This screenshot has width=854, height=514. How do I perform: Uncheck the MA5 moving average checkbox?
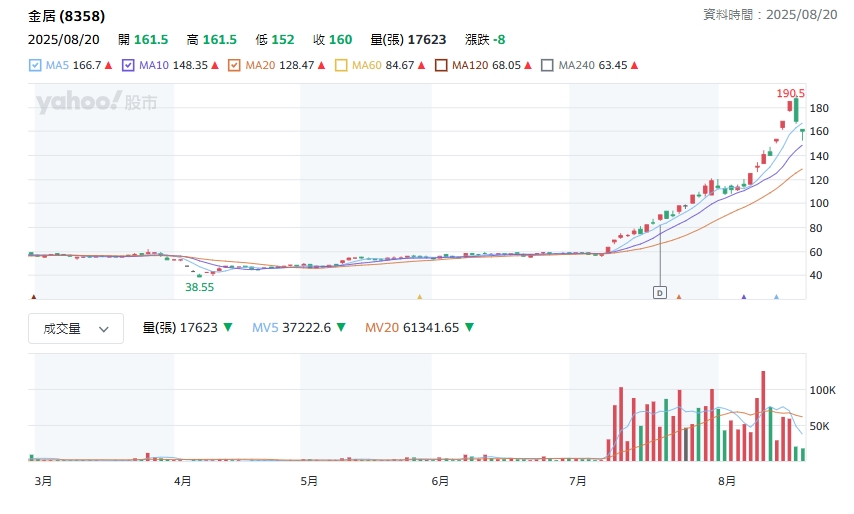(x=35, y=65)
